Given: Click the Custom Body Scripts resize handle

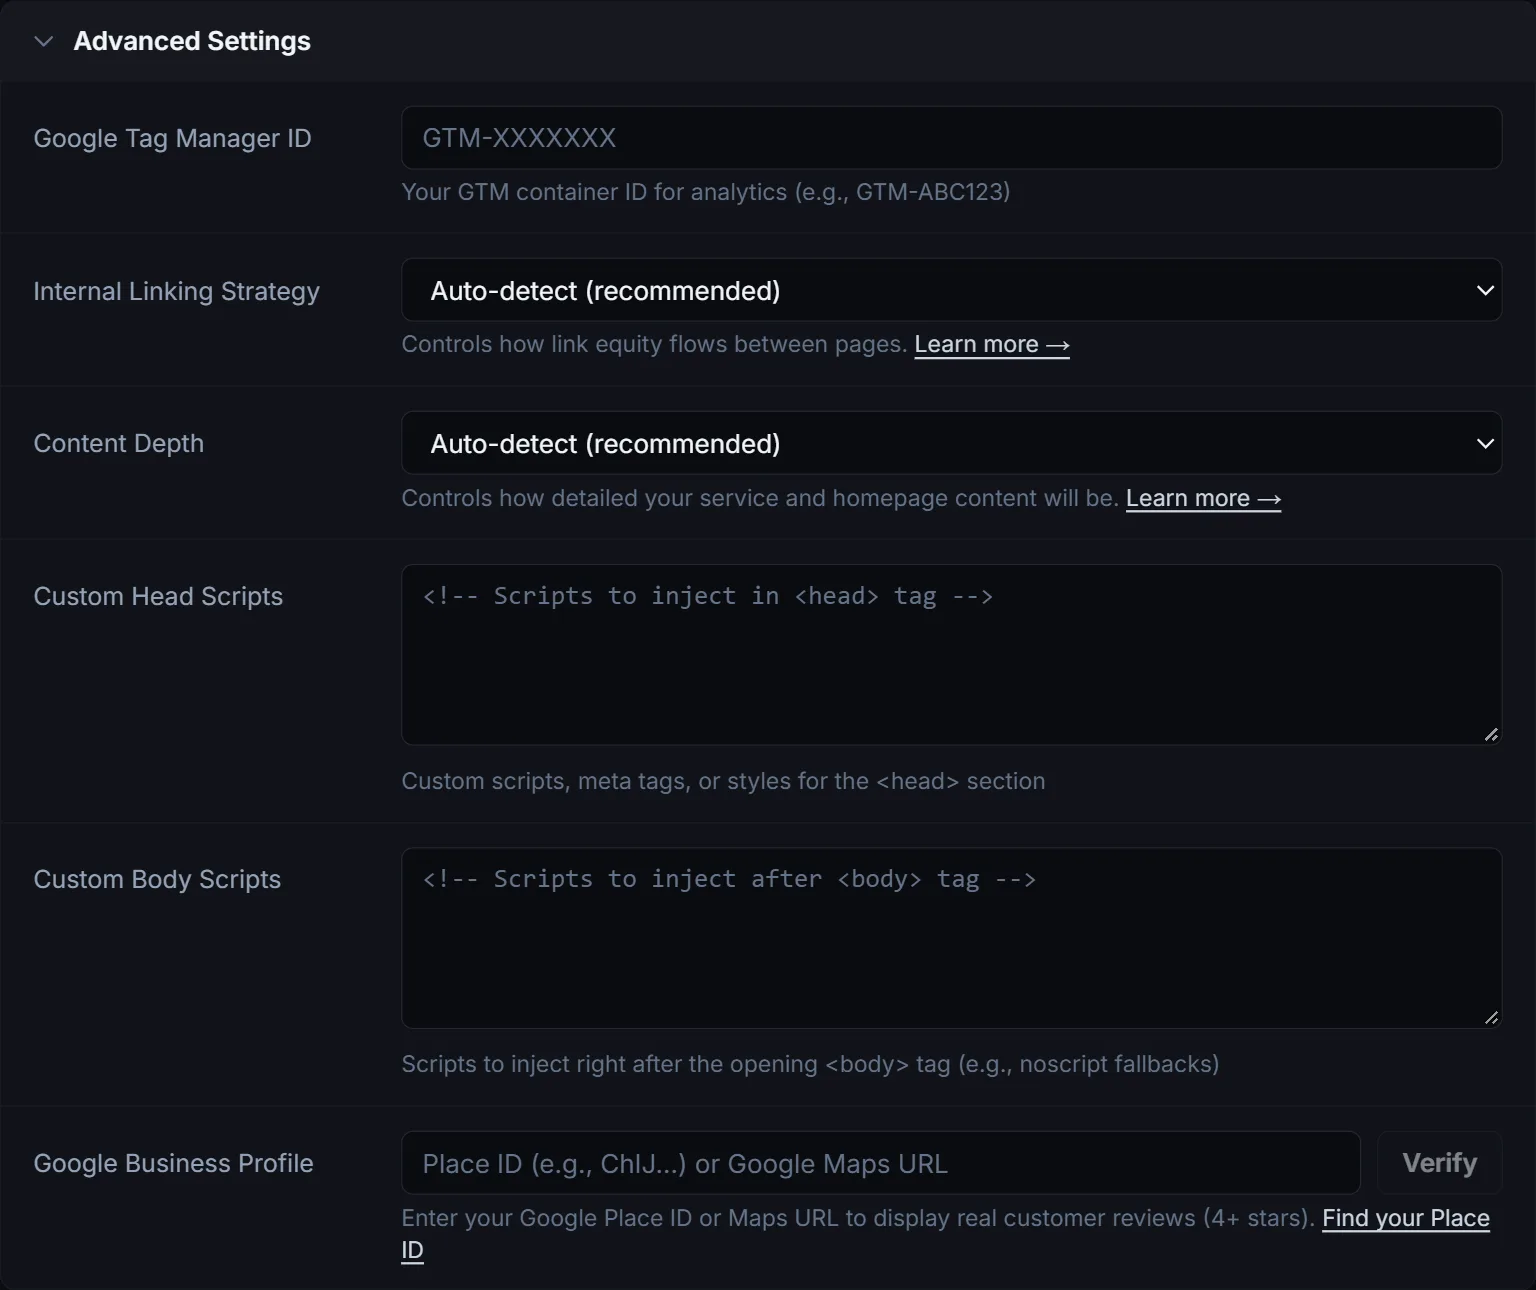Looking at the screenshot, I should click(x=1491, y=1018).
